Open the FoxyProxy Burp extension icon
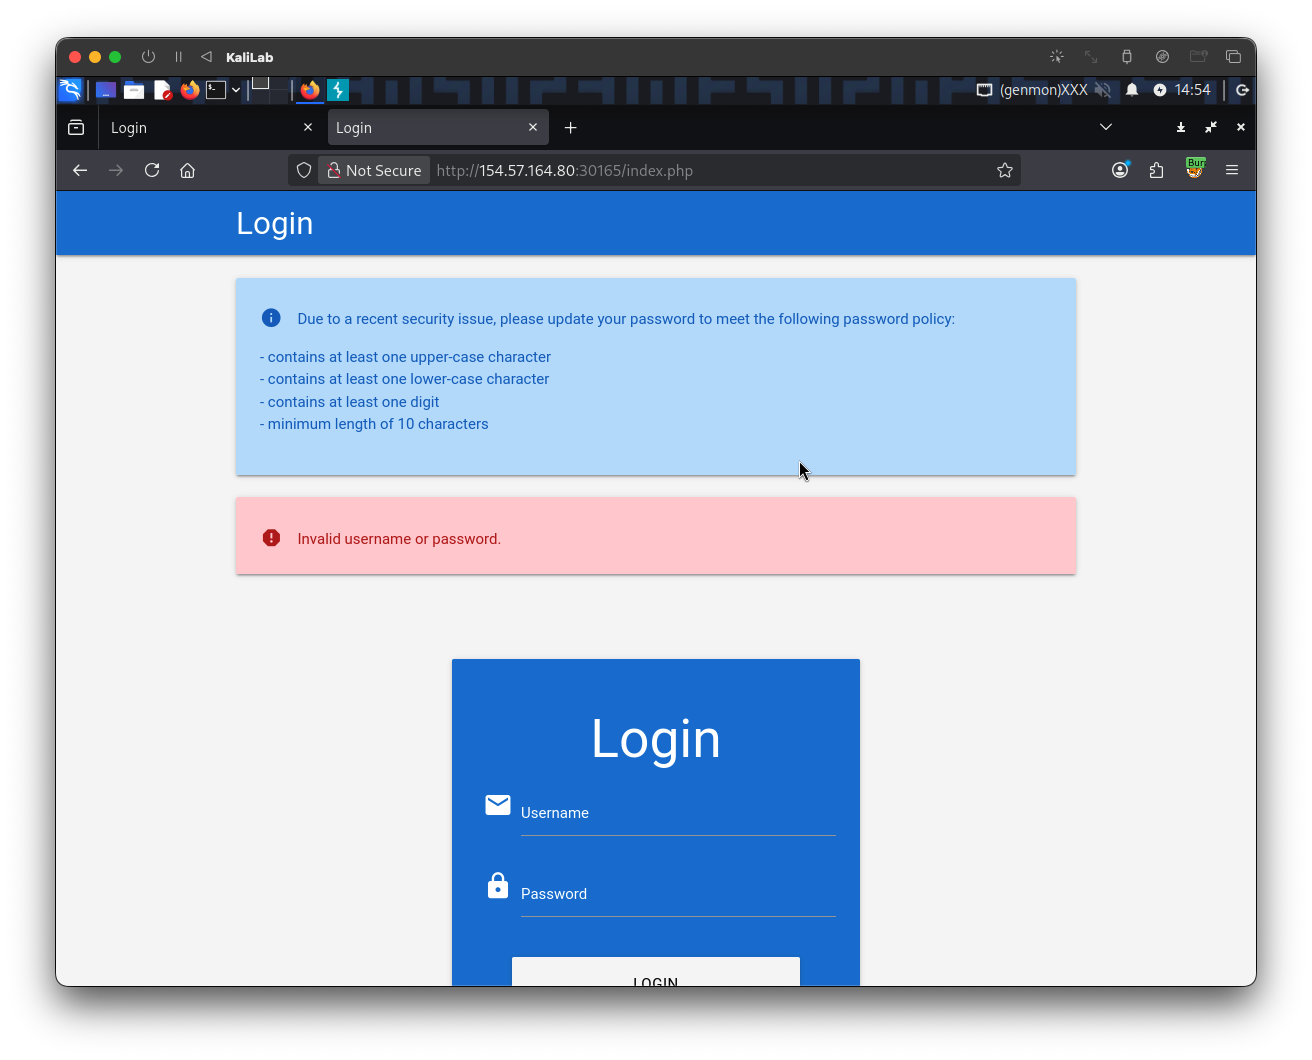Screen dimensions: 1312x1060 pyautogui.click(x=1195, y=169)
